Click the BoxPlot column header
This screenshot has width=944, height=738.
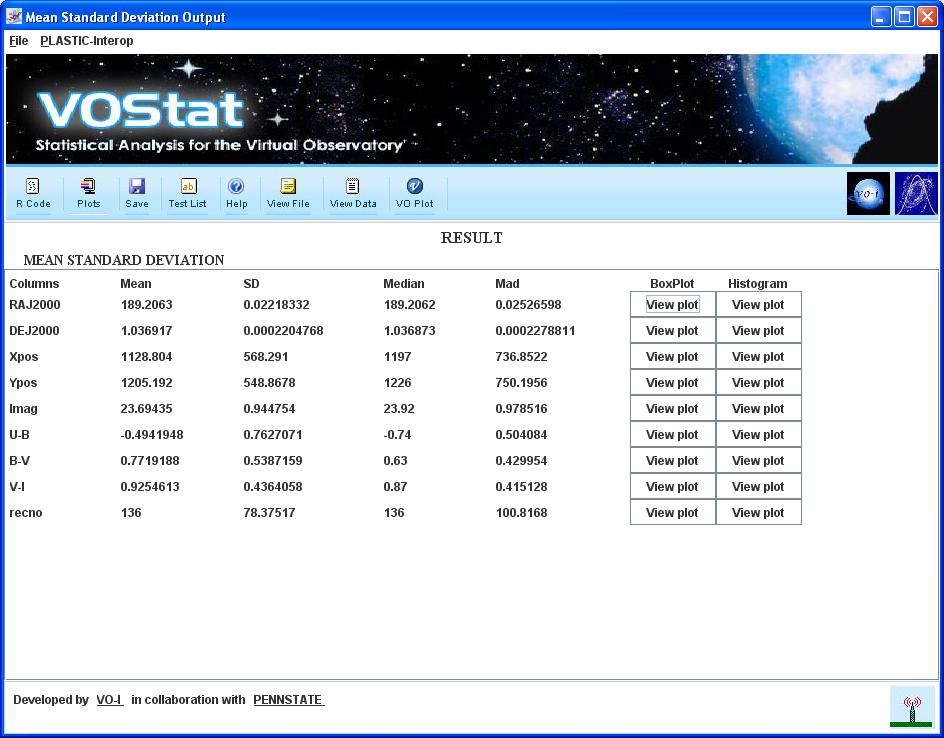click(672, 284)
